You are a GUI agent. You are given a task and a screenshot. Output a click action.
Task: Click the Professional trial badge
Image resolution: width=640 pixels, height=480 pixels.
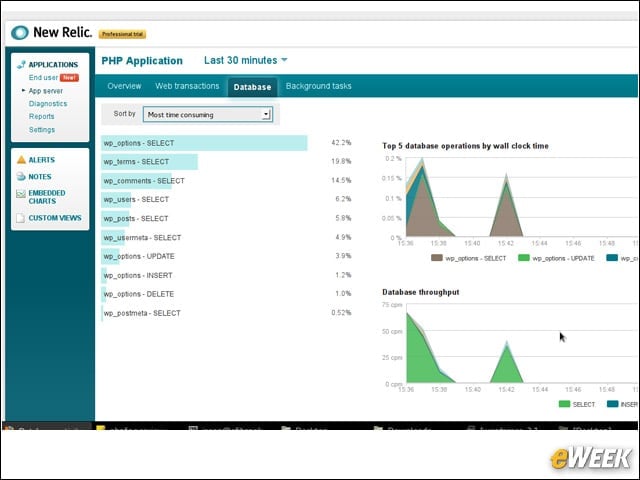(122, 34)
